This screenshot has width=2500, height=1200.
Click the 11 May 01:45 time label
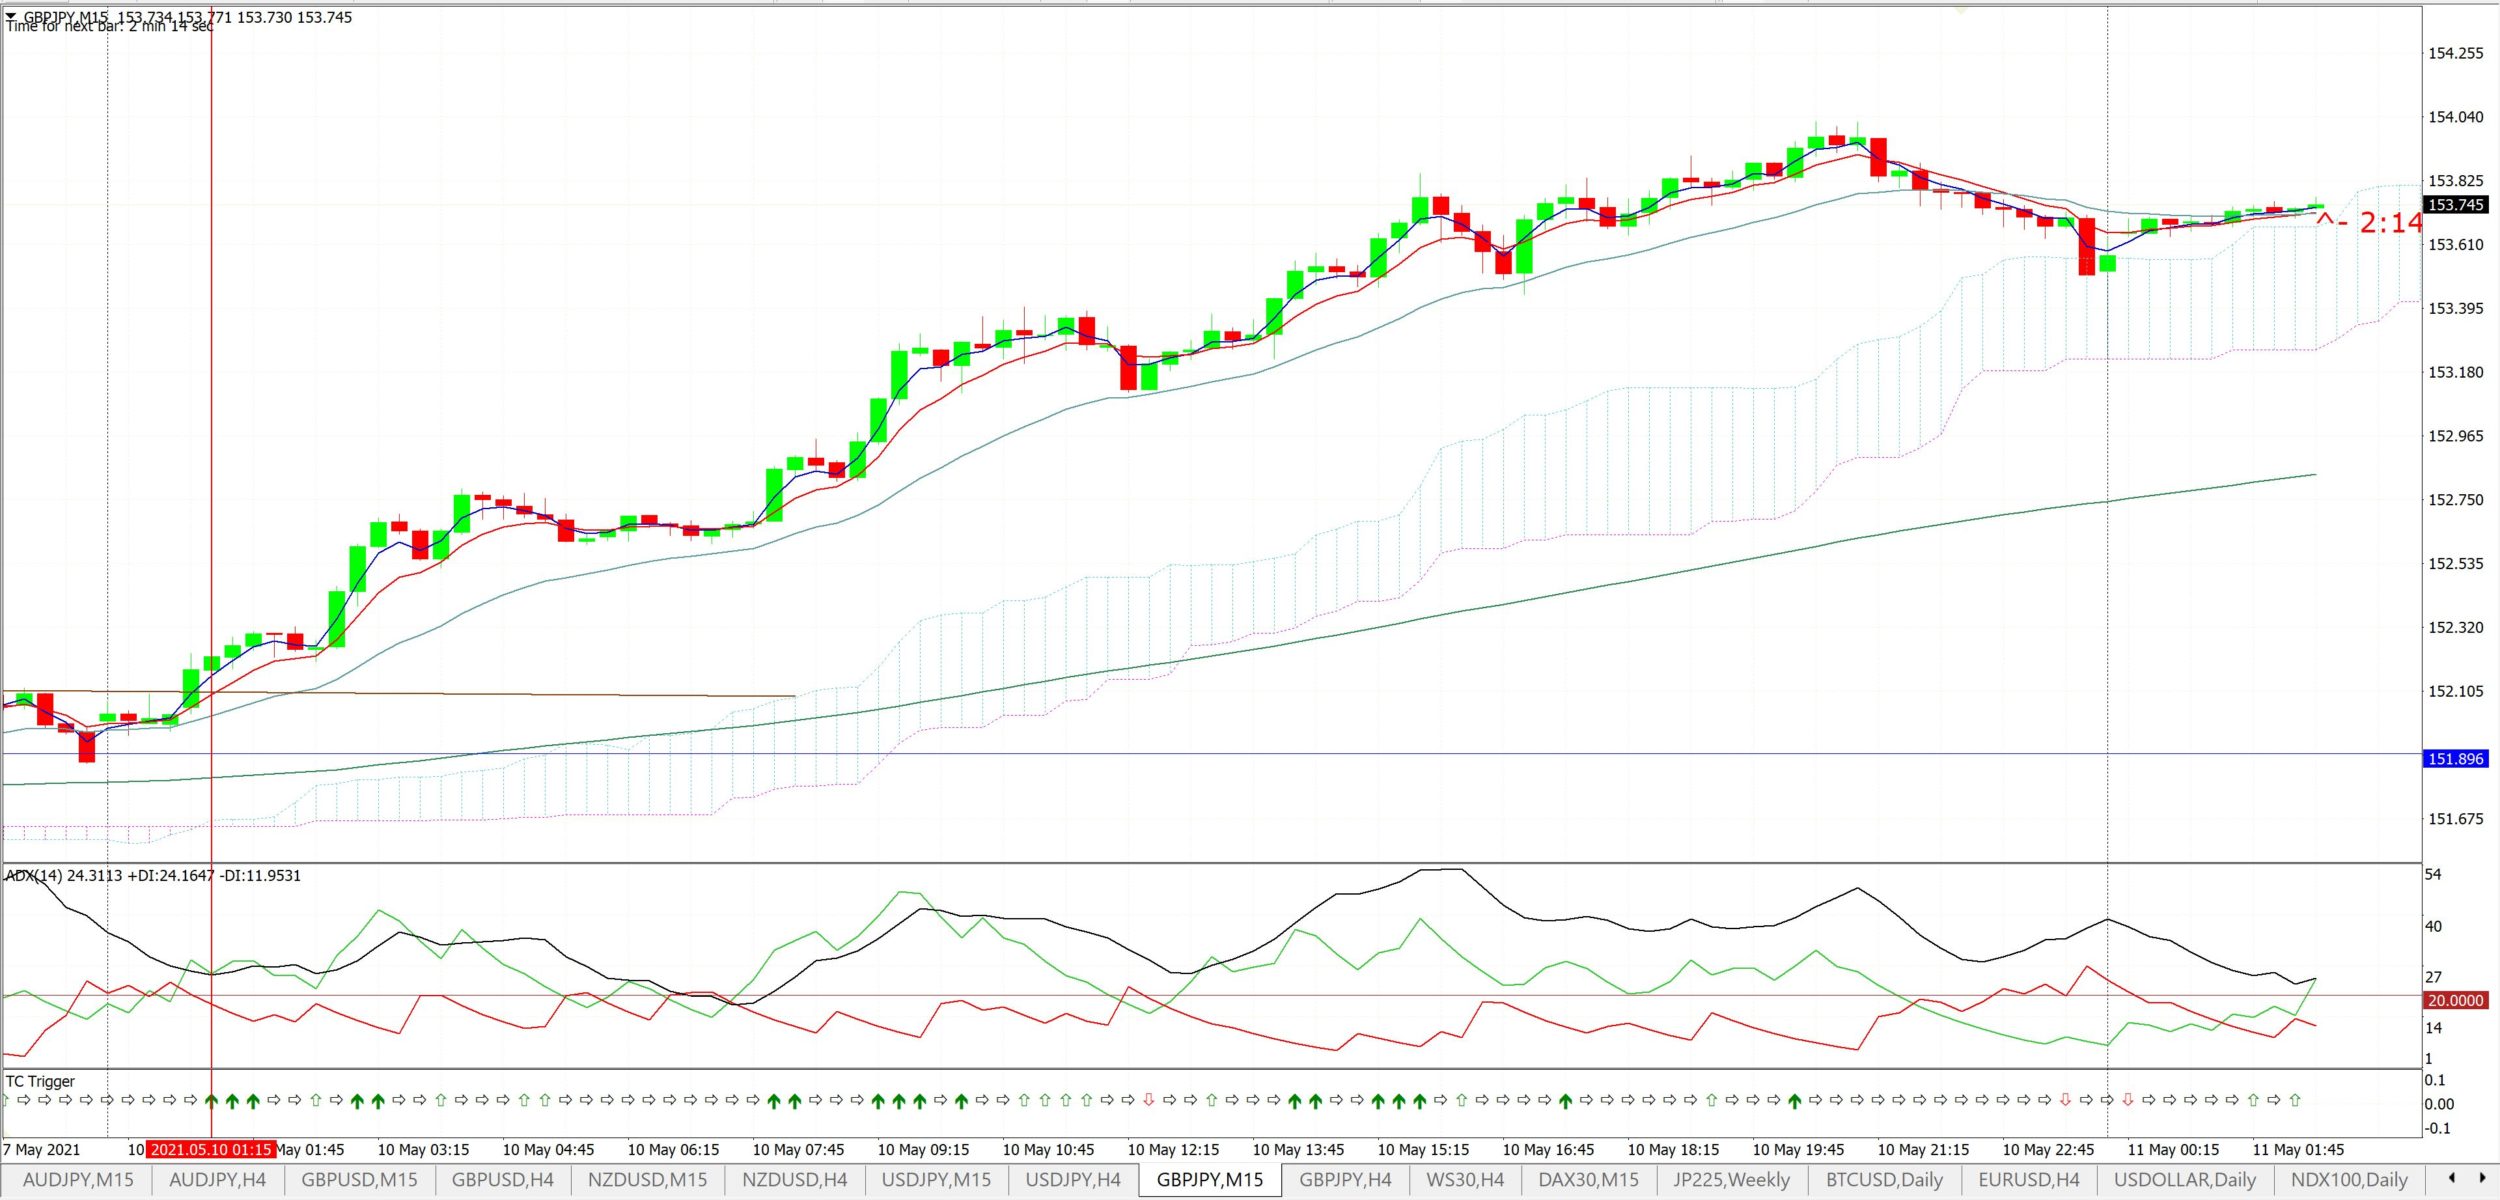click(2299, 1150)
